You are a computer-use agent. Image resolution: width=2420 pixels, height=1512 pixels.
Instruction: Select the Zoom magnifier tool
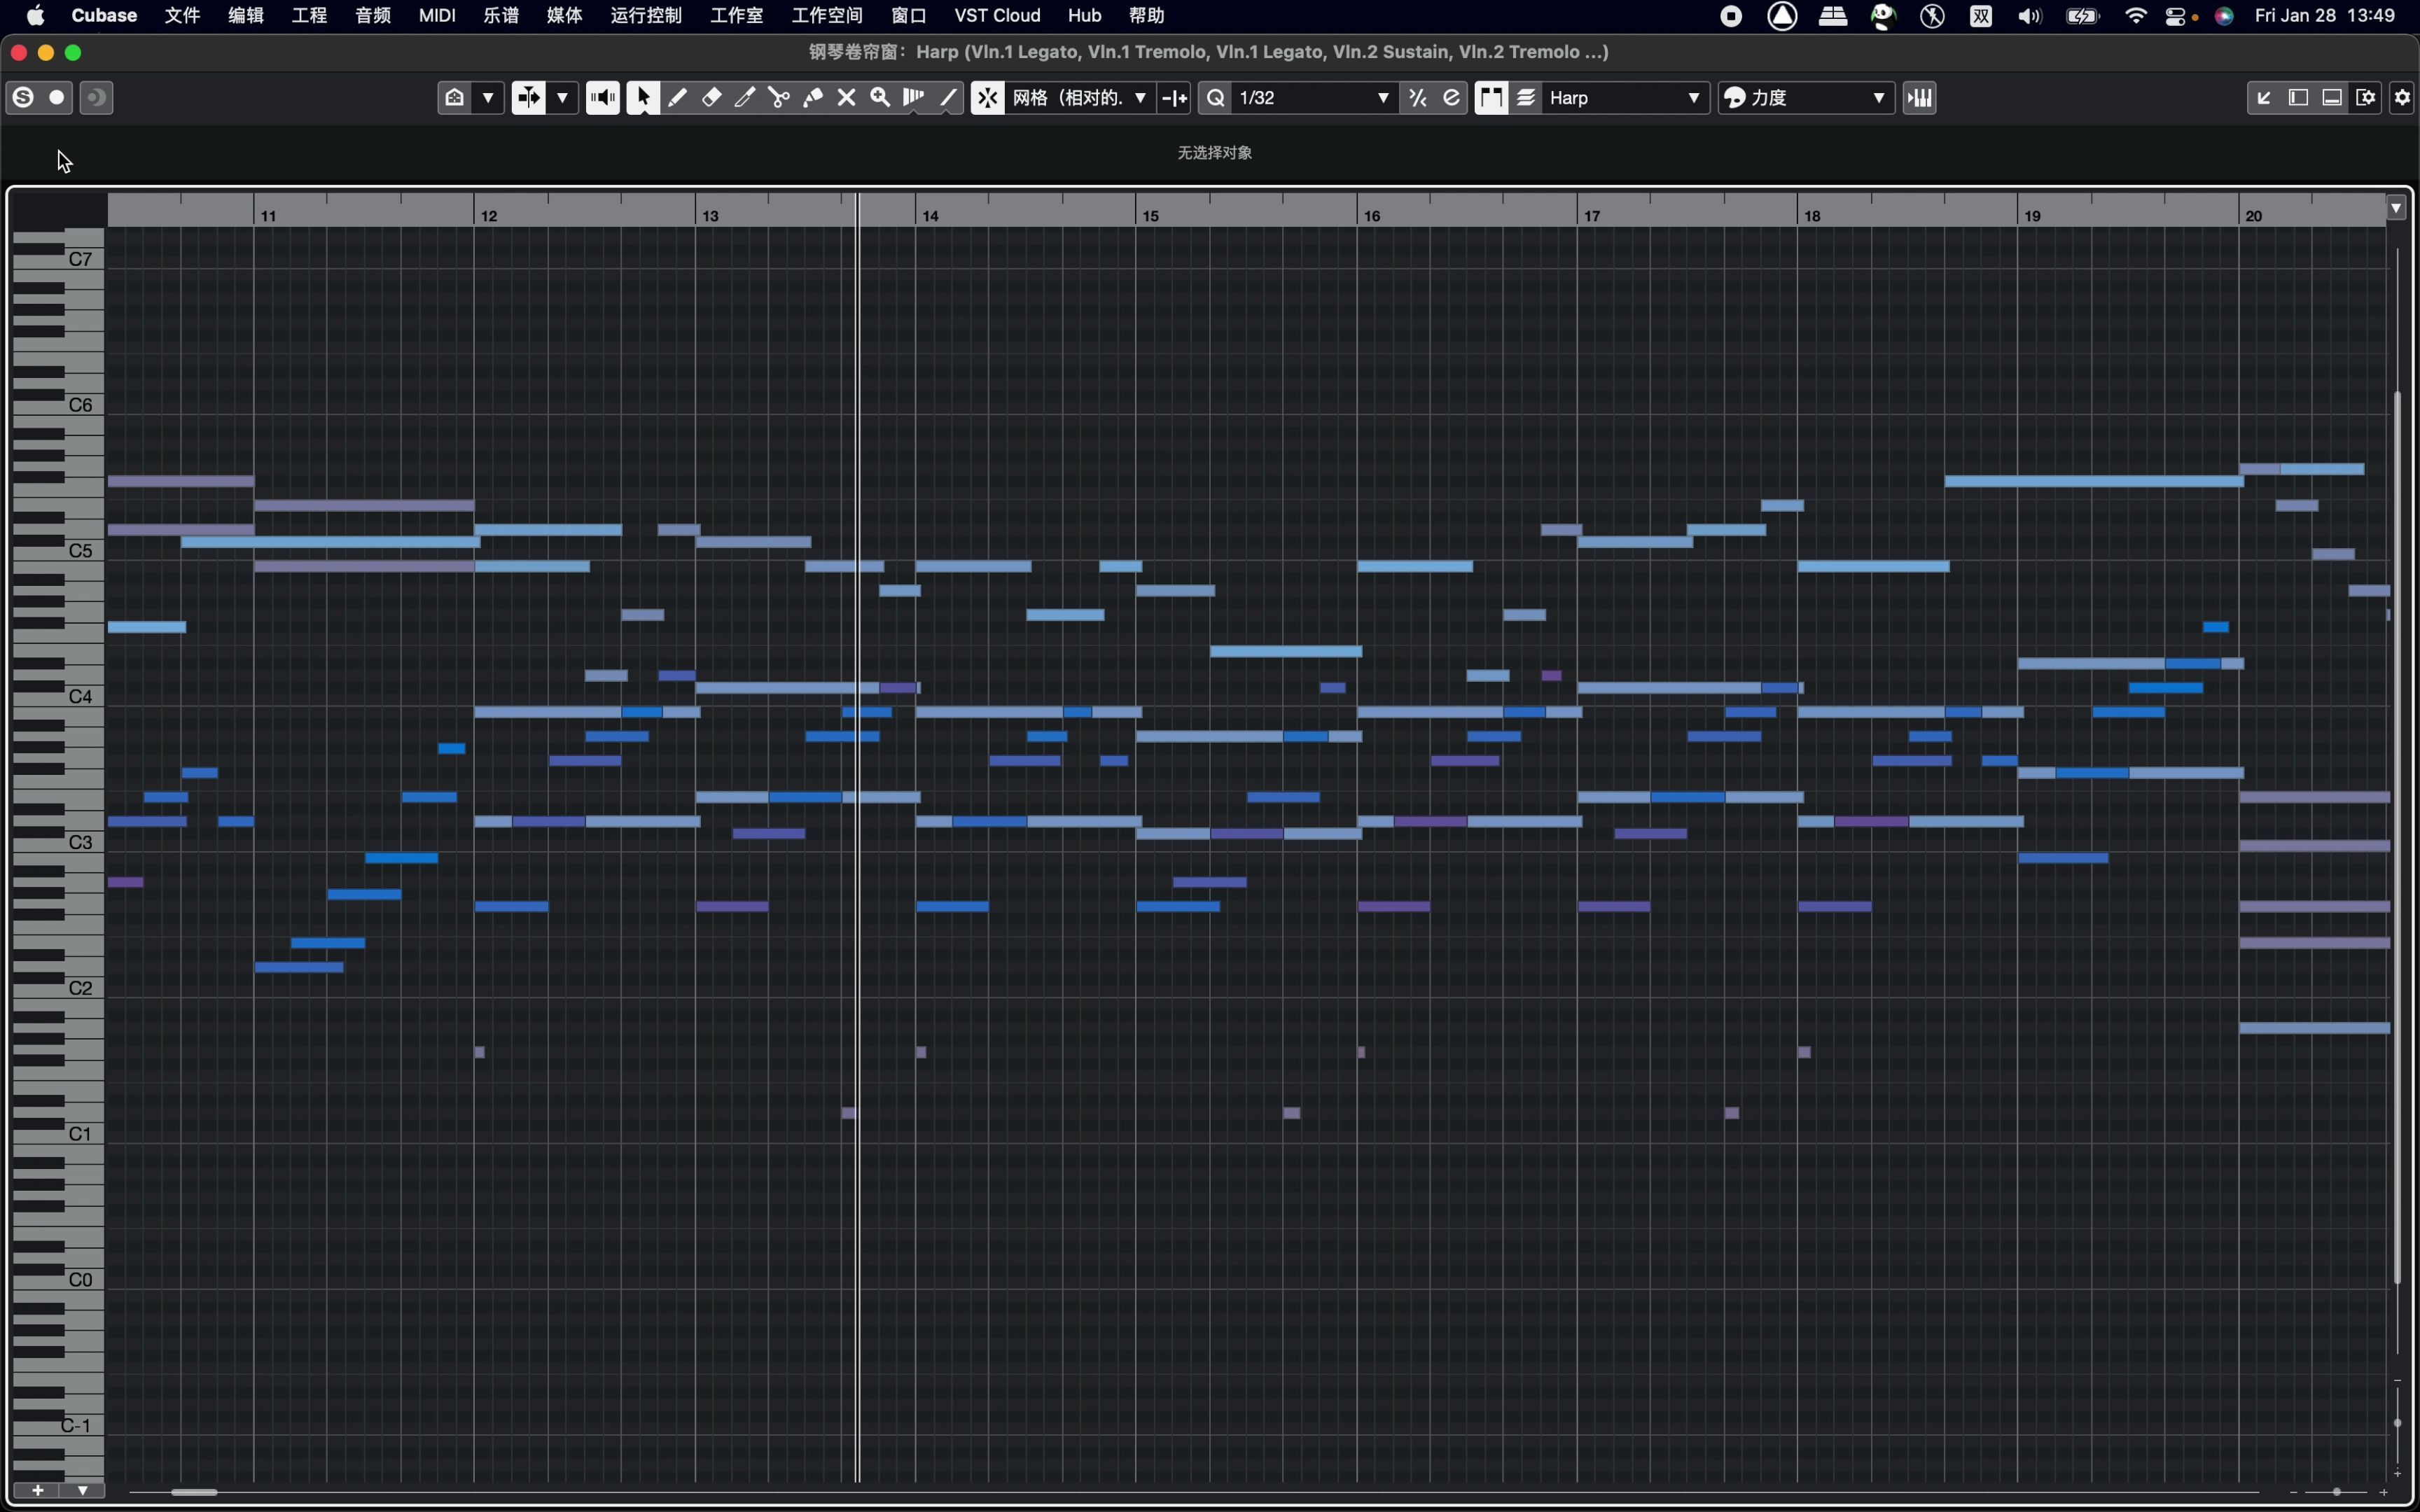pyautogui.click(x=880, y=97)
